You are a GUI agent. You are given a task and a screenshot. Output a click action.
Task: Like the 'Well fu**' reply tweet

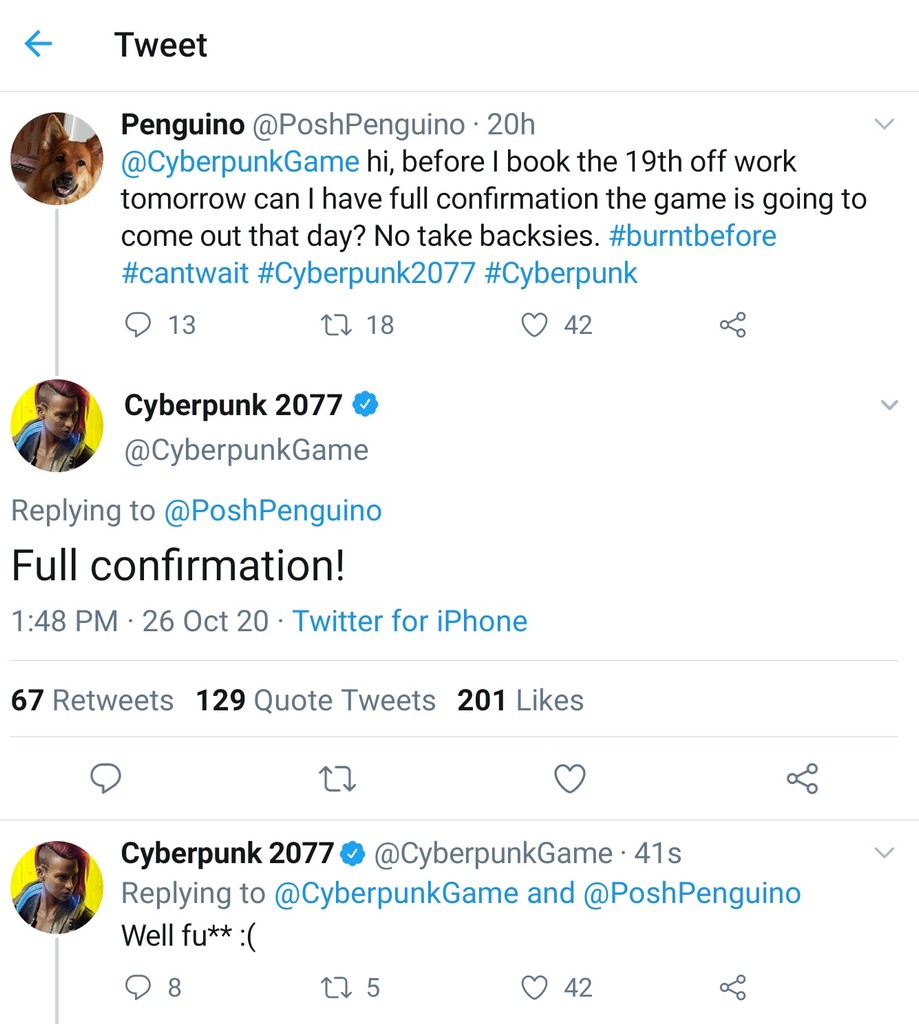[537, 988]
